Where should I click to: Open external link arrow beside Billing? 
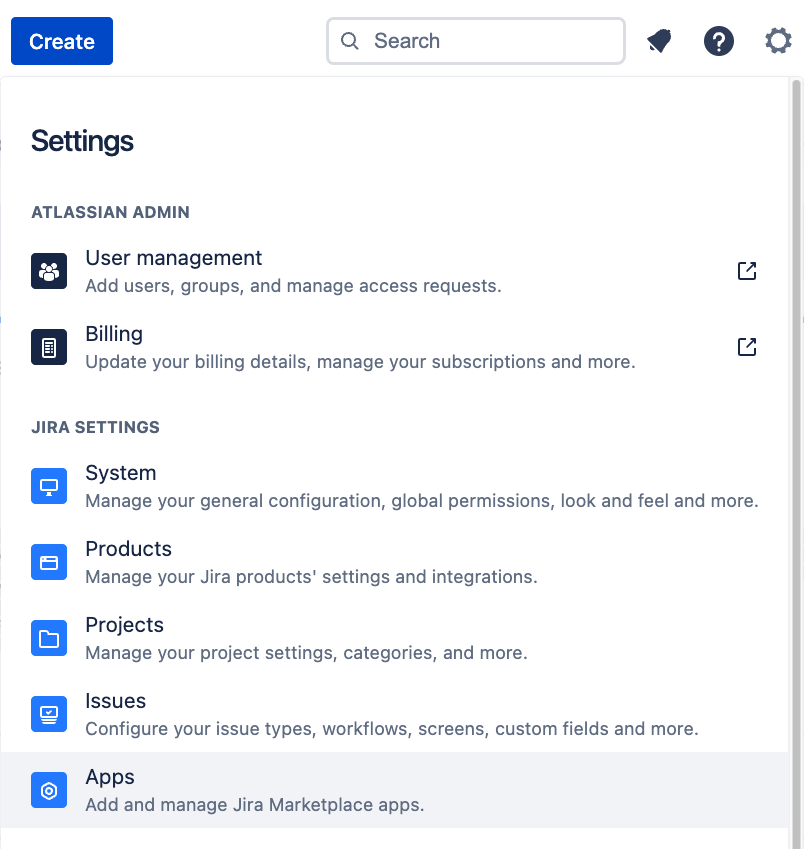pos(747,347)
